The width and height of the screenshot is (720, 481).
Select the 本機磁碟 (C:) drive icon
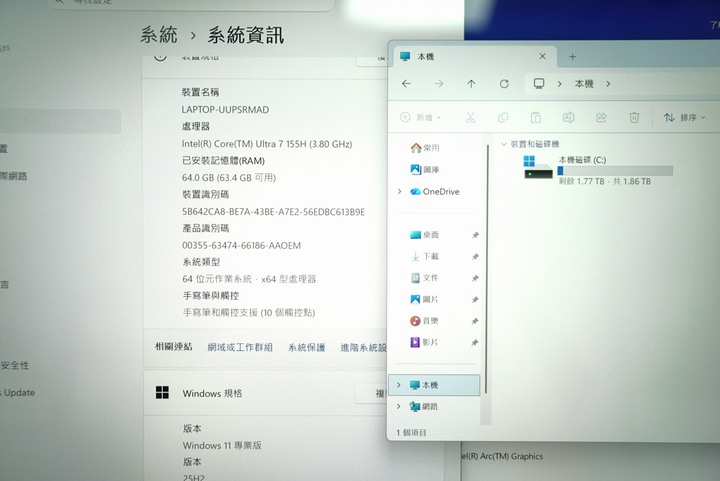pos(538,168)
